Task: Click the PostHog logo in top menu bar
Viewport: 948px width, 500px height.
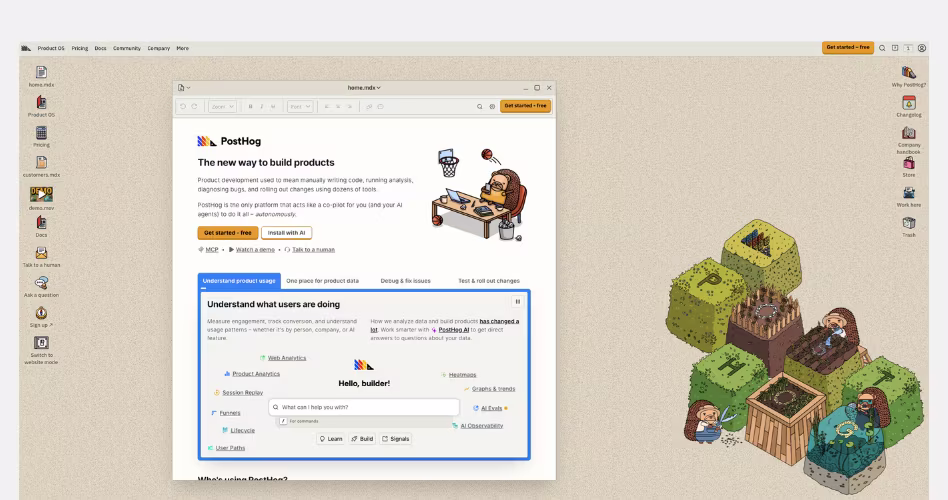Action: pos(26,48)
